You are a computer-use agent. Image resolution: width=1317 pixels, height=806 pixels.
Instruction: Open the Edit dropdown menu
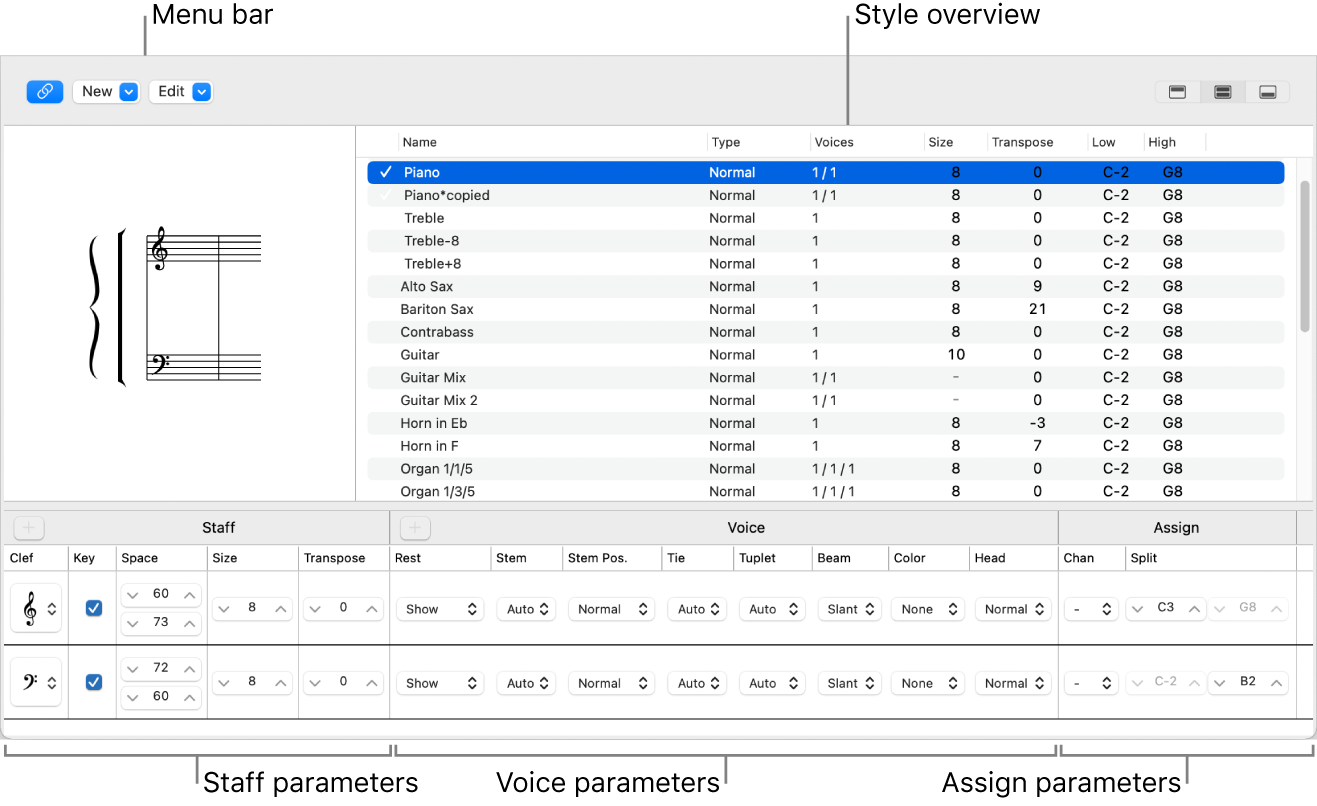[x=181, y=91]
